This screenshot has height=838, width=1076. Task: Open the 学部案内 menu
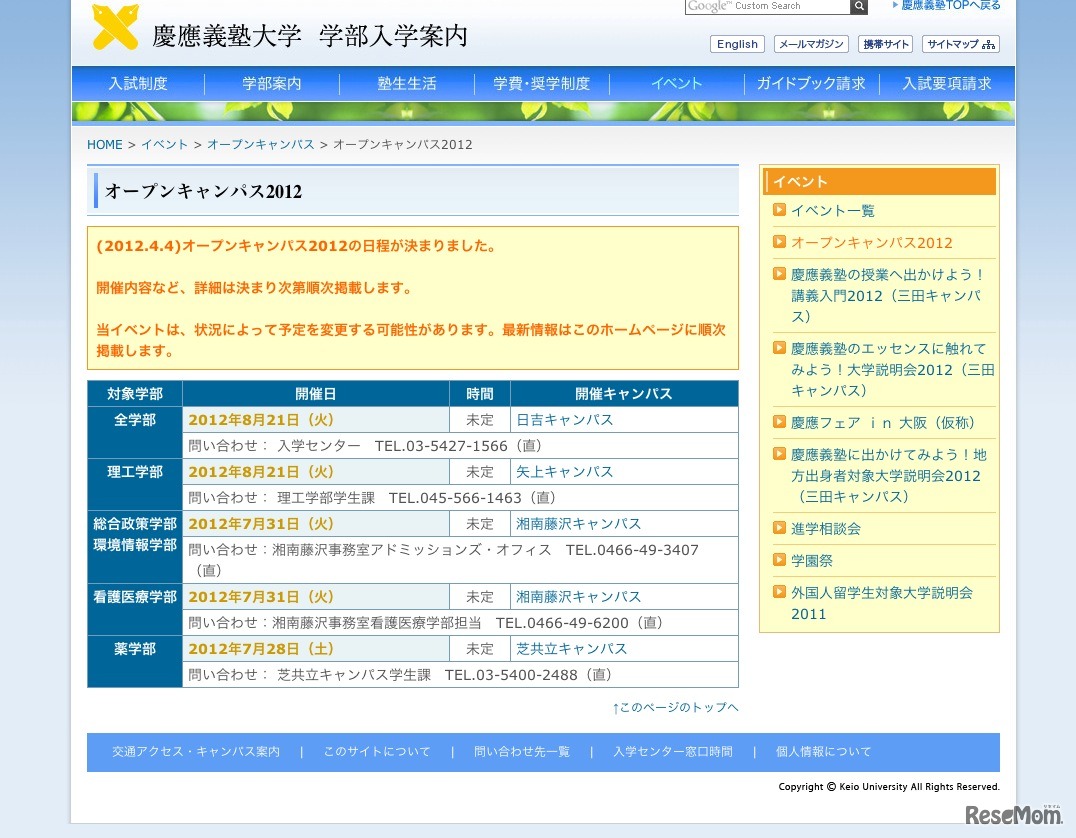(x=272, y=84)
